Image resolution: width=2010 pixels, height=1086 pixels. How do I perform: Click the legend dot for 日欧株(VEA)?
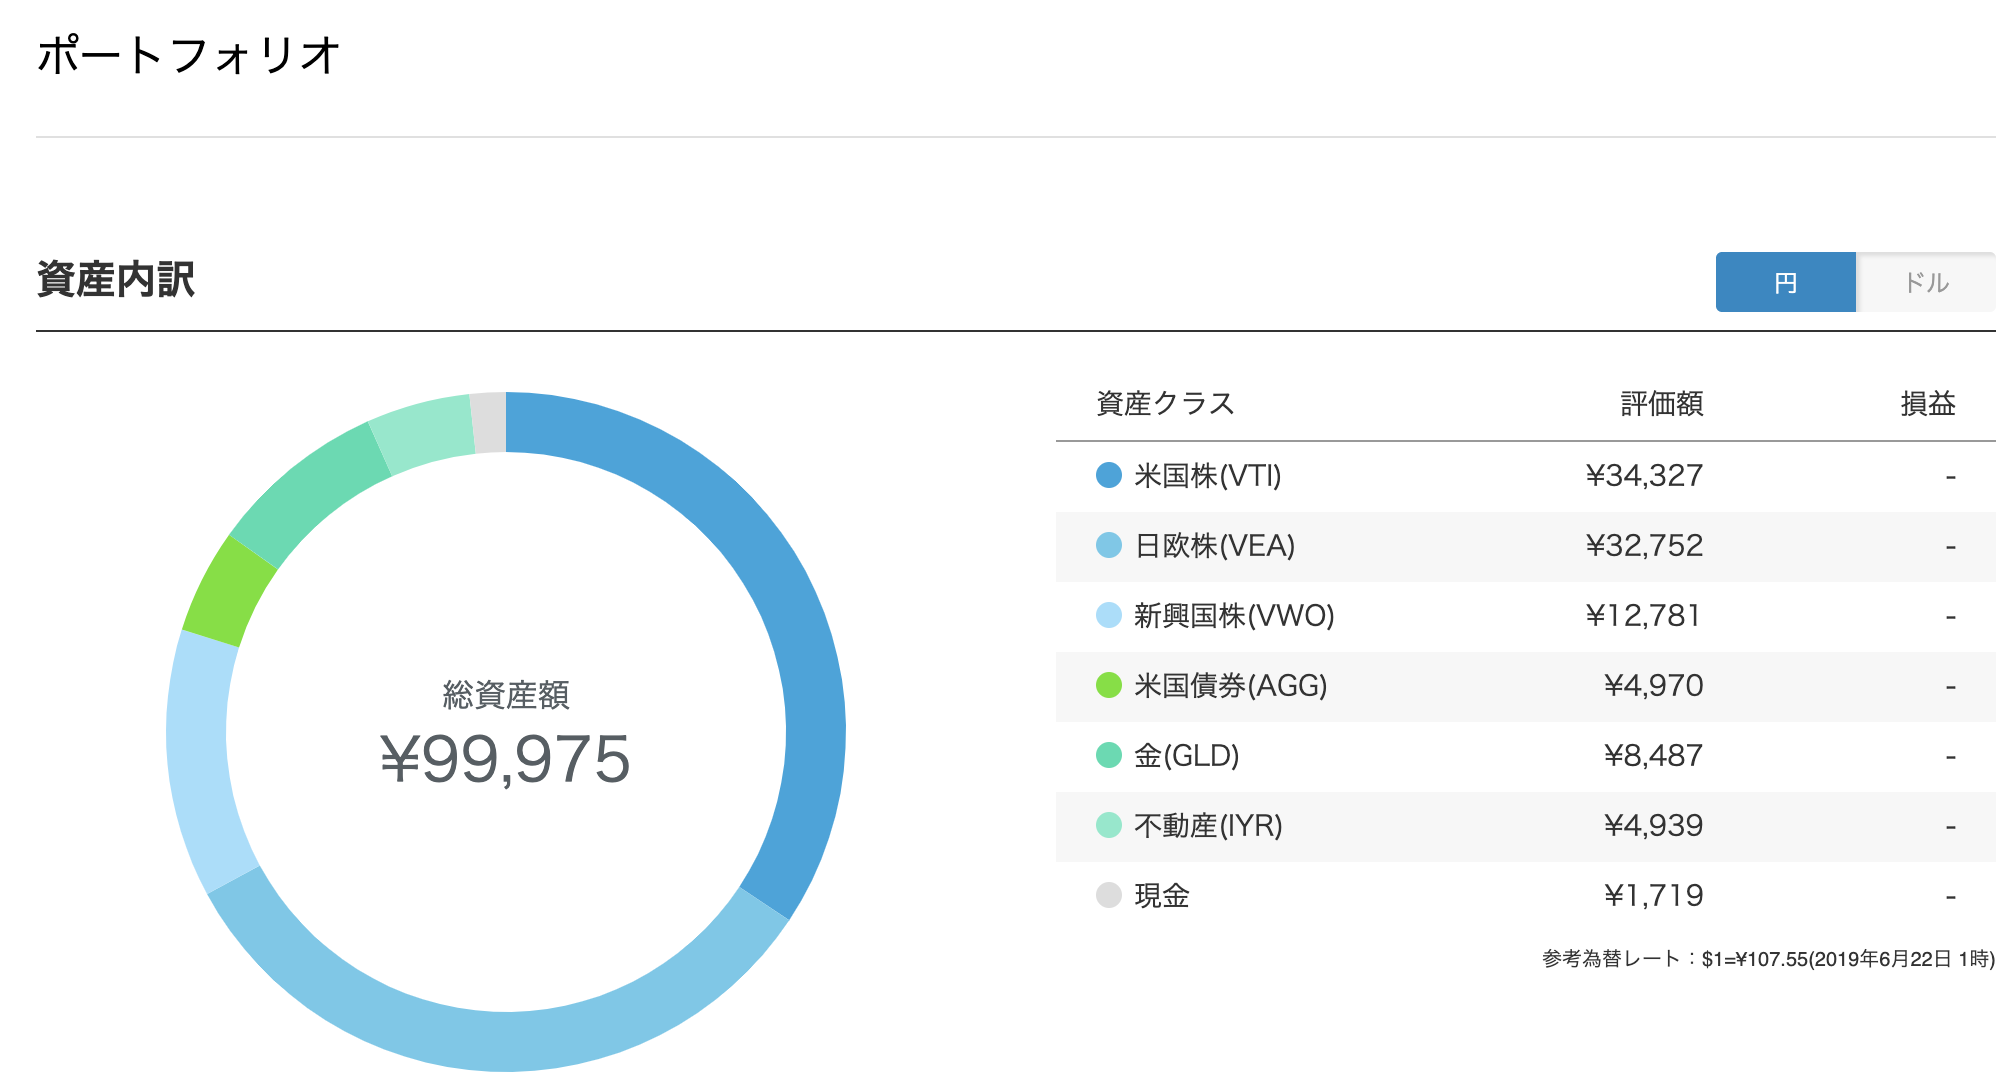[x=1109, y=545]
